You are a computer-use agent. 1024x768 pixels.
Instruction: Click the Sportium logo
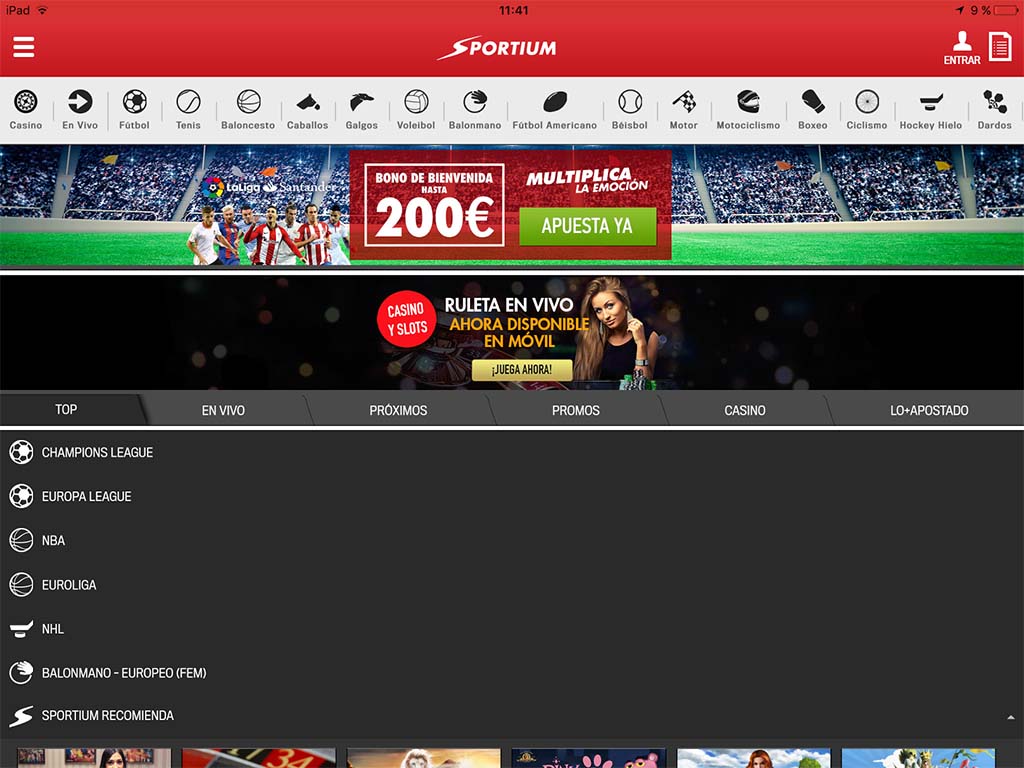click(498, 48)
